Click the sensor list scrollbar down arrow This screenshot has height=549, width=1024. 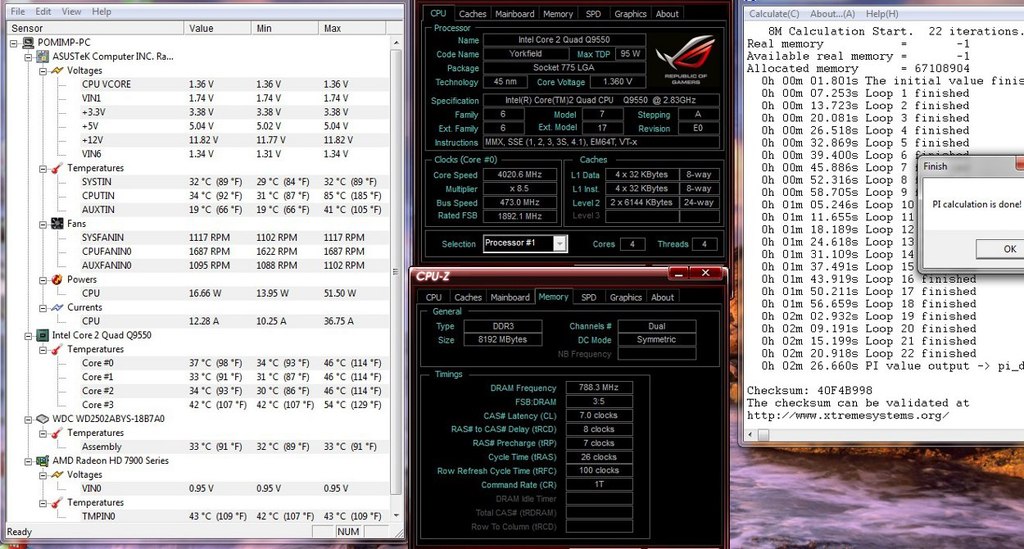[397, 517]
